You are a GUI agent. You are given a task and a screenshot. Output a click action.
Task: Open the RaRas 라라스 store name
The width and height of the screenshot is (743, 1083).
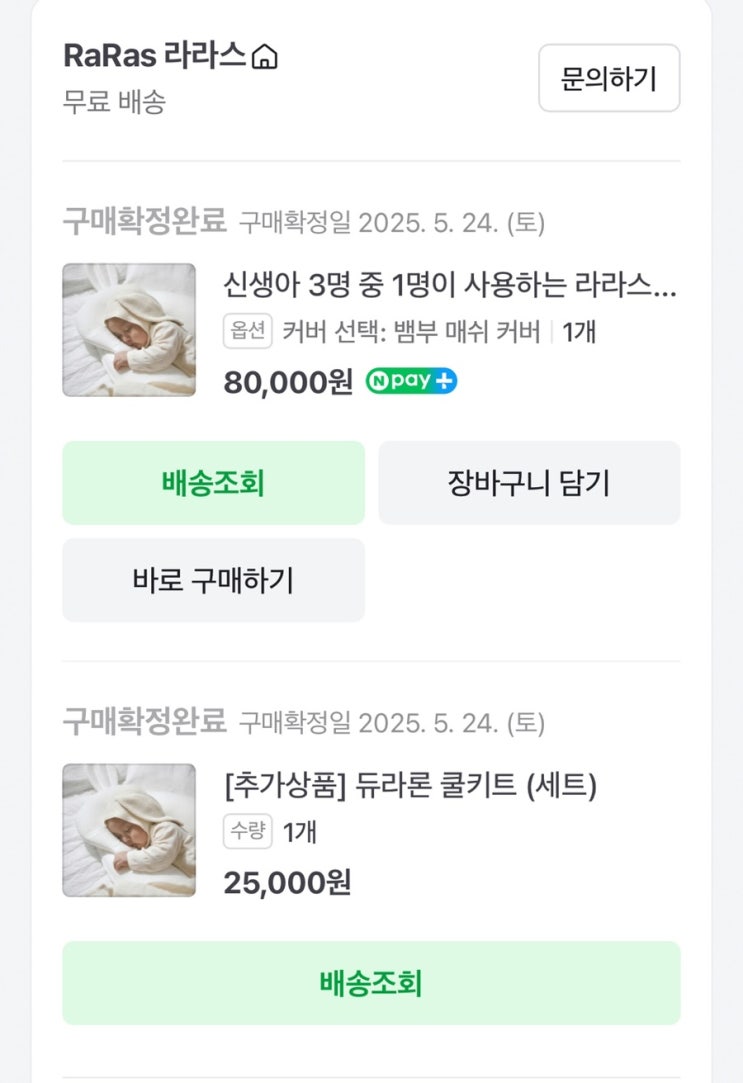click(154, 56)
